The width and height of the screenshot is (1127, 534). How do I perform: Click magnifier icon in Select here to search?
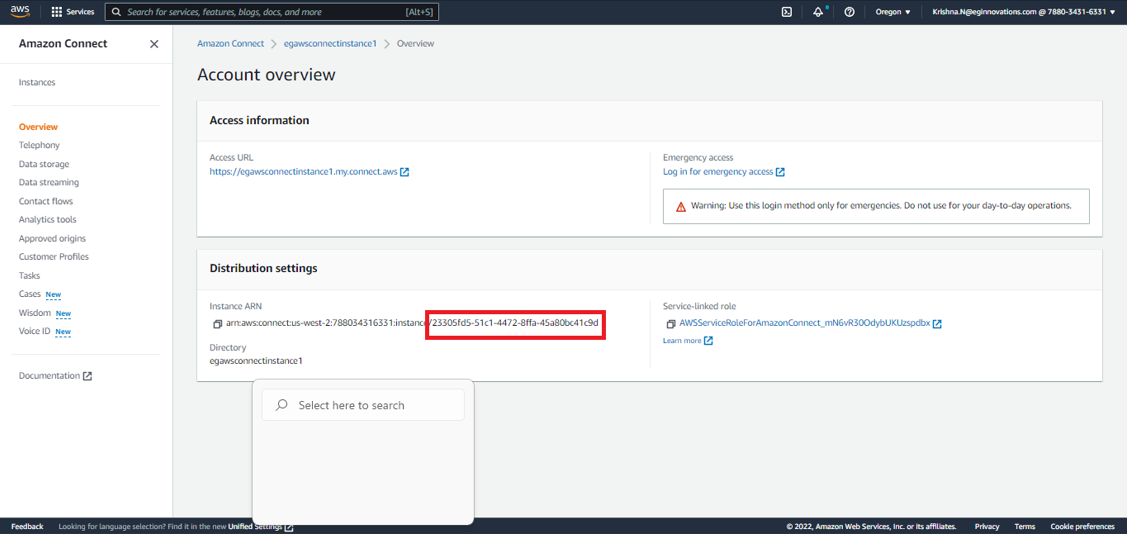pos(282,405)
